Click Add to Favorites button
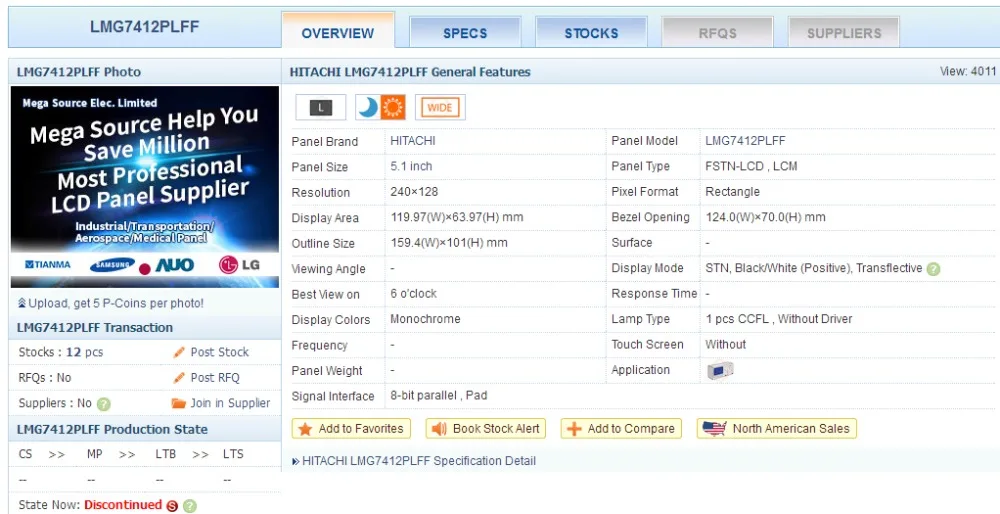Viewport: 1000px width, 514px height. [351, 429]
